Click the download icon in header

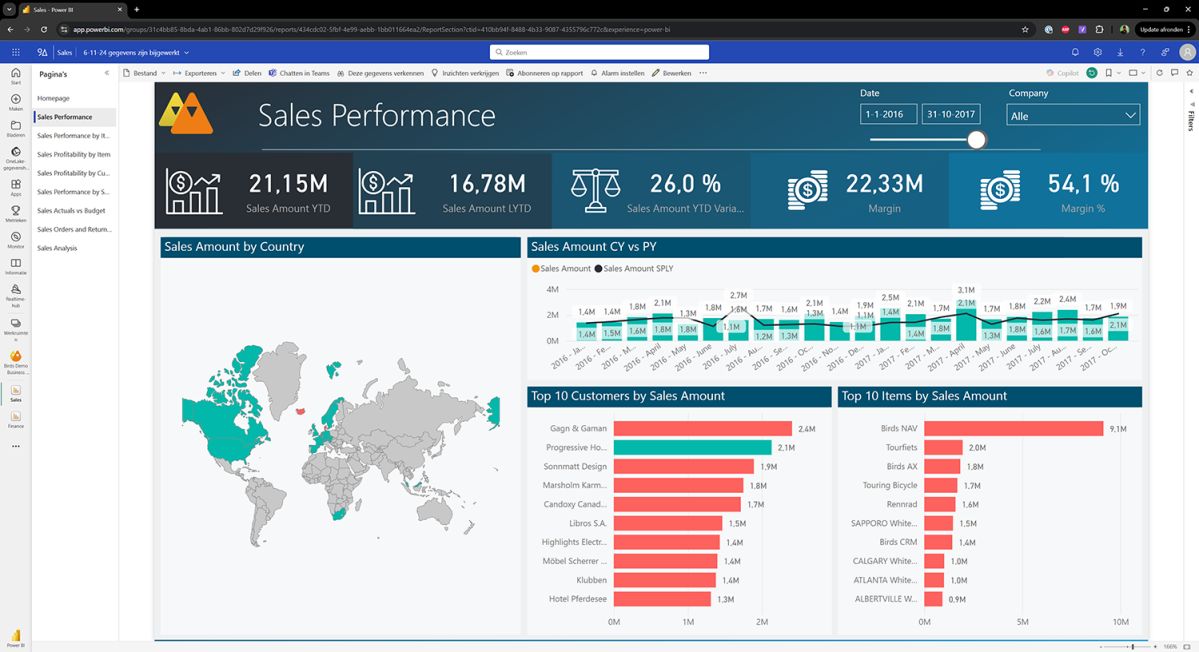1120,52
